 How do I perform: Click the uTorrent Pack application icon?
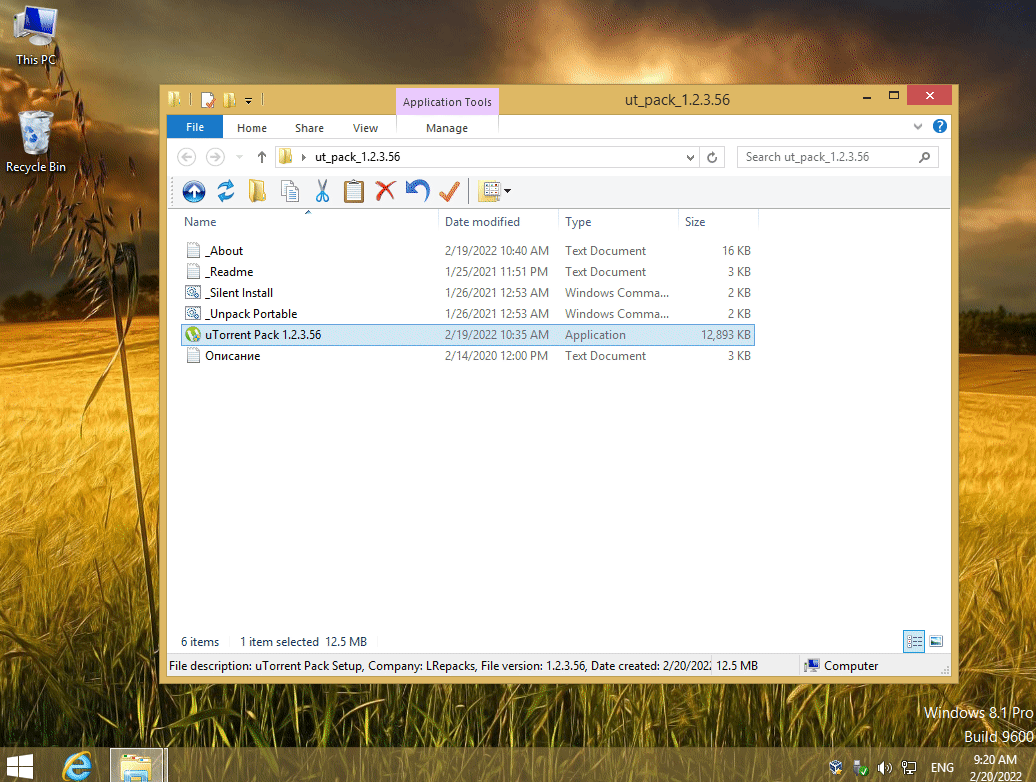coord(193,335)
